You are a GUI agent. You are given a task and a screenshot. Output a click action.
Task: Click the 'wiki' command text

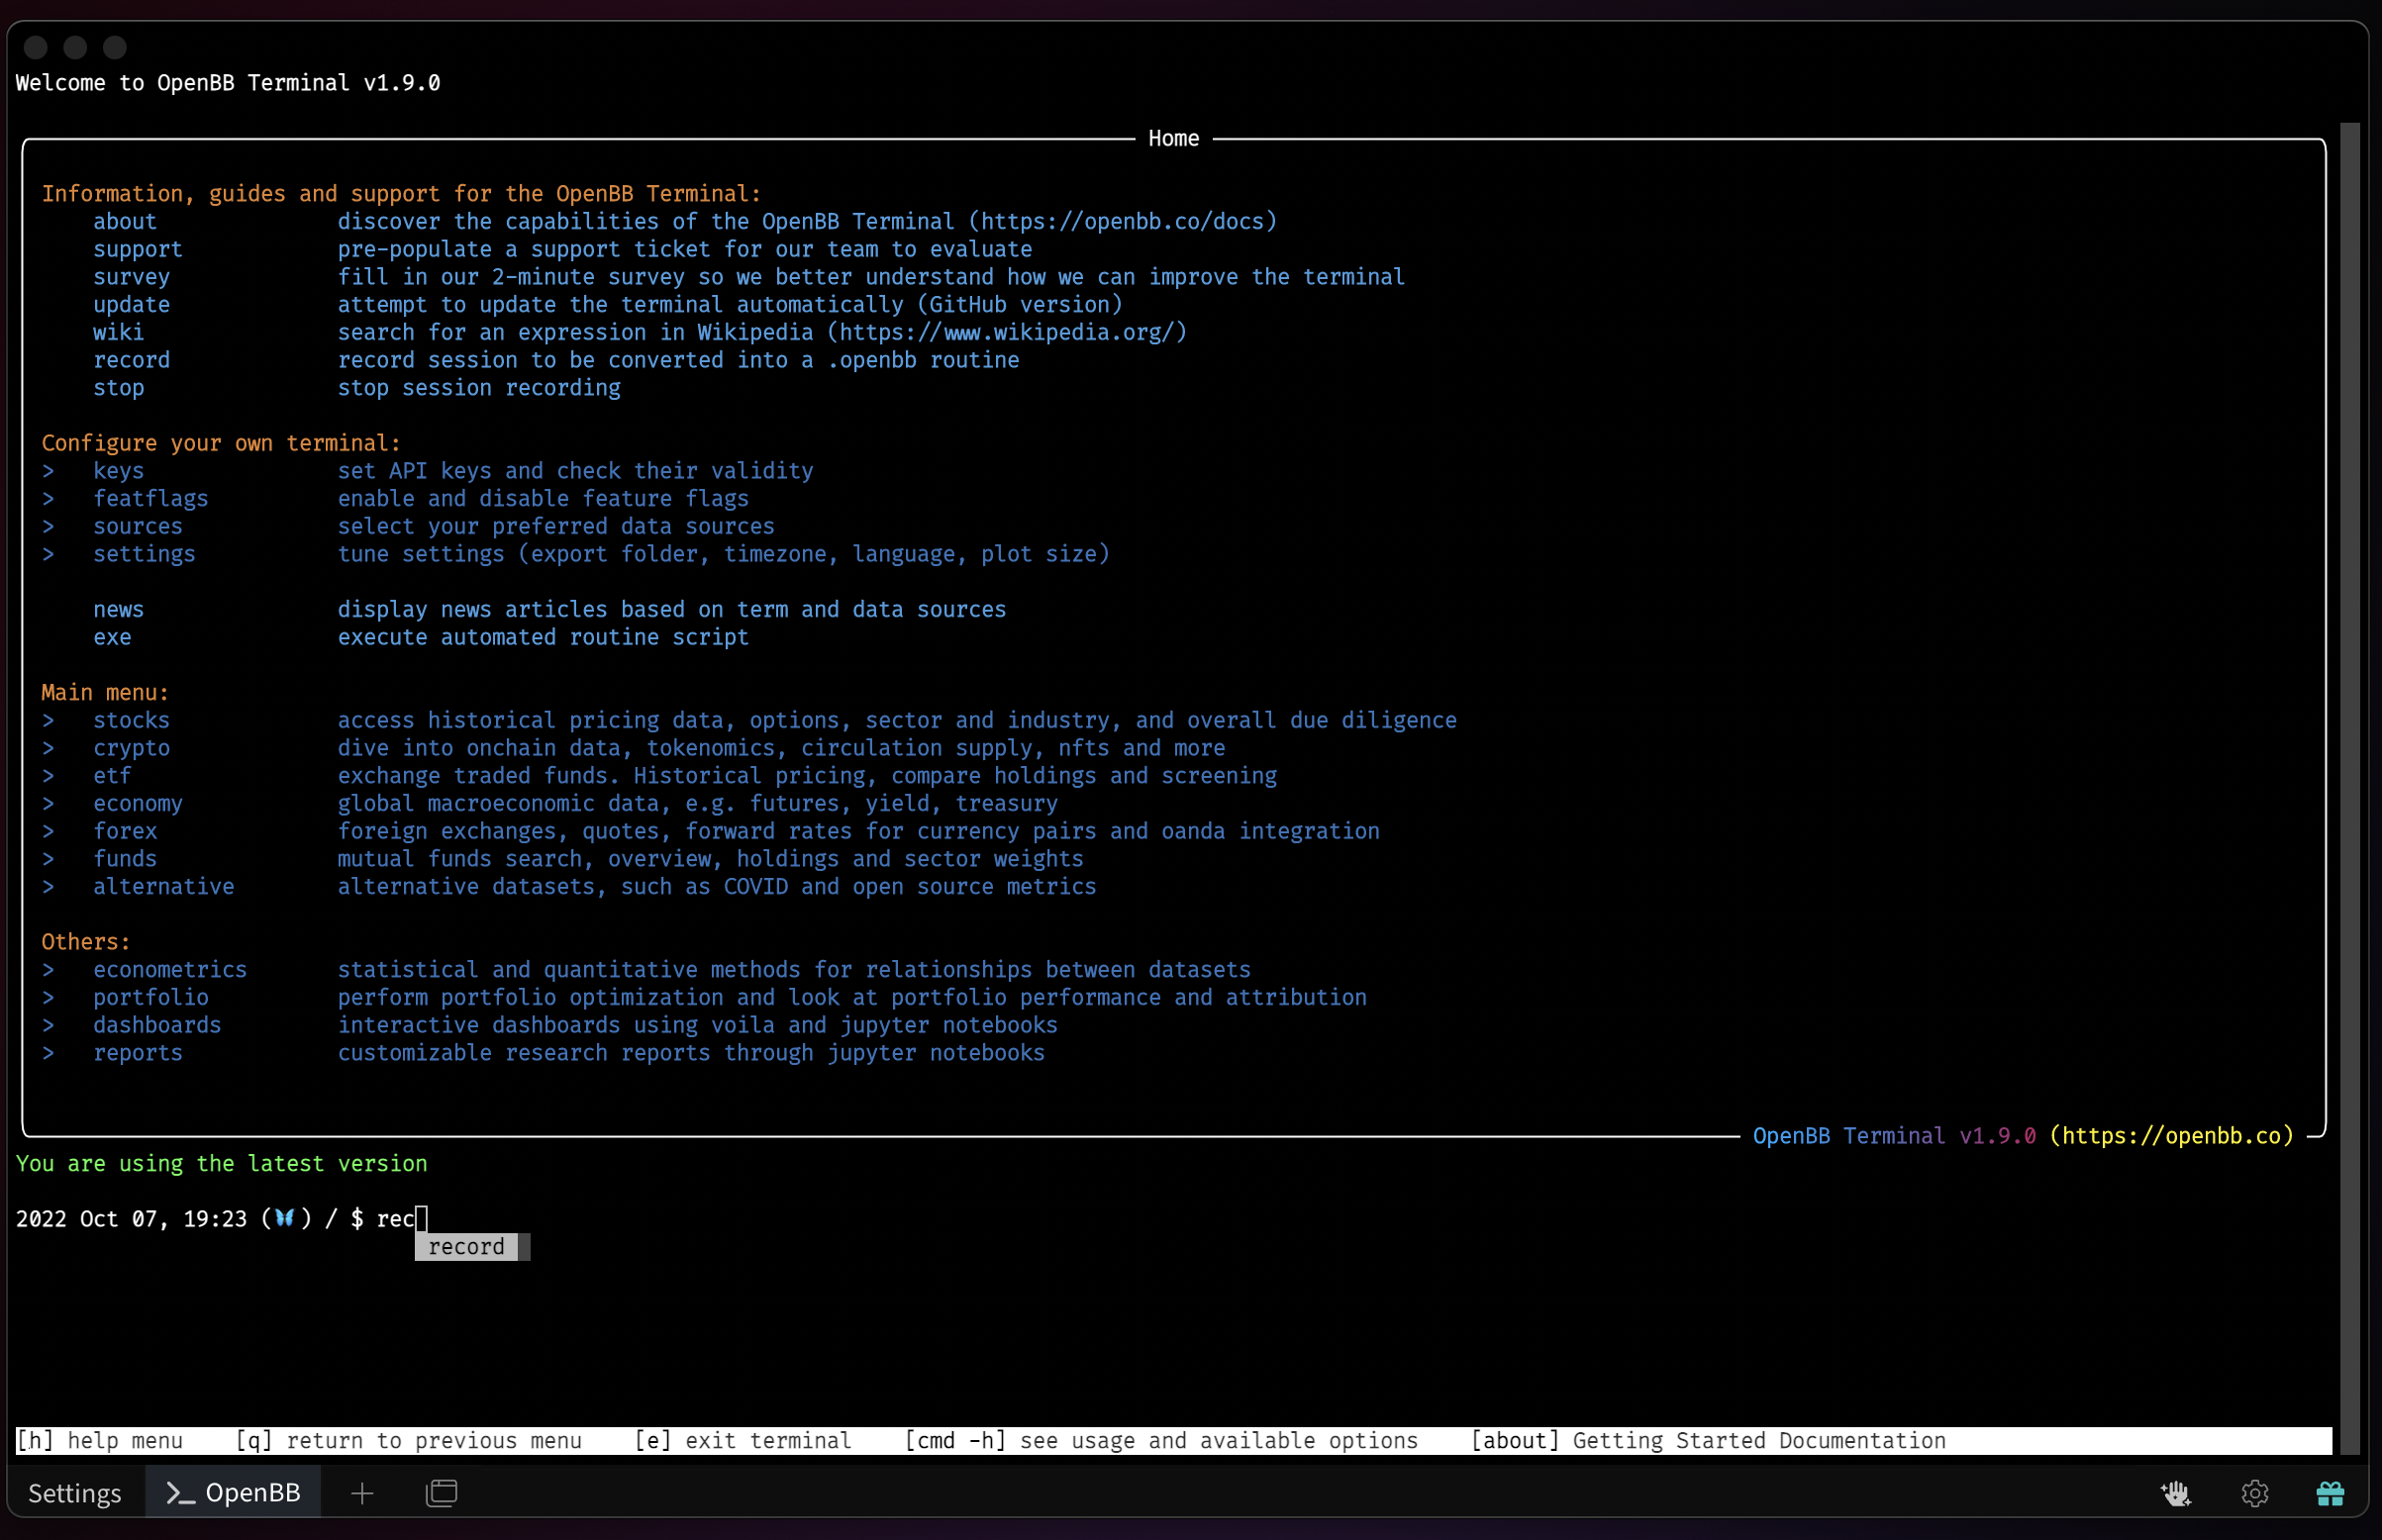(119, 332)
